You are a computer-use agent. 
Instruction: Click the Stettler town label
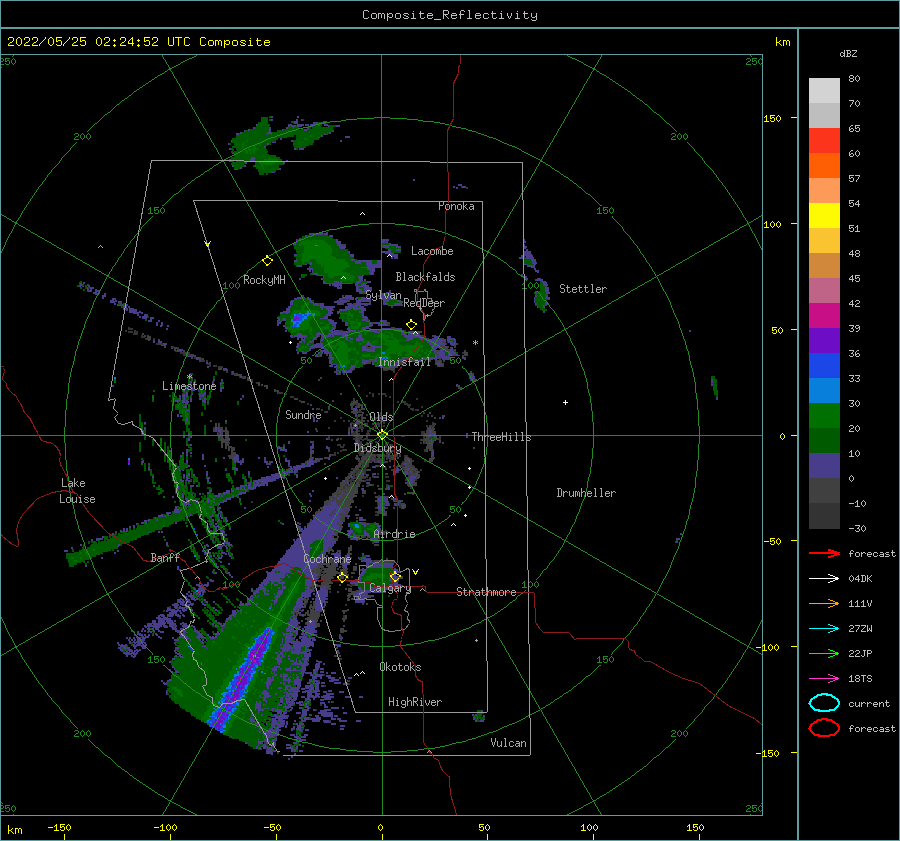coord(583,289)
